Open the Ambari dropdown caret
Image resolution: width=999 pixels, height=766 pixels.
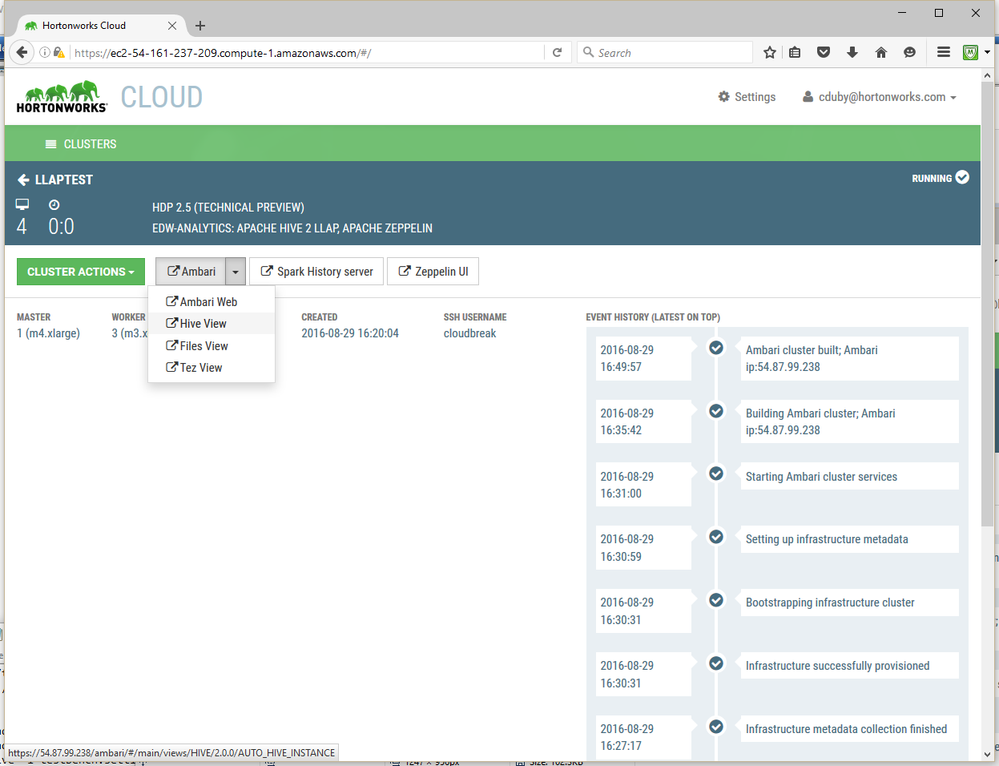tap(235, 271)
